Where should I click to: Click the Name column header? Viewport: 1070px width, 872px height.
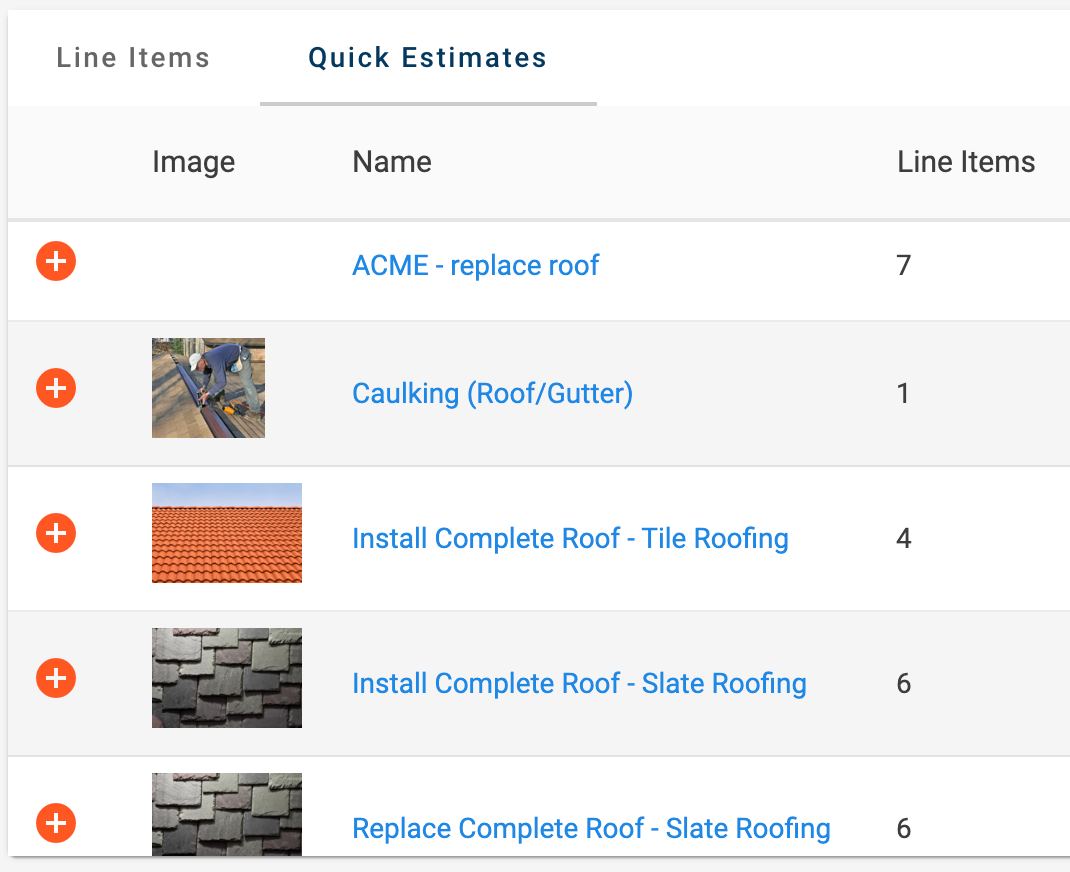coord(392,162)
